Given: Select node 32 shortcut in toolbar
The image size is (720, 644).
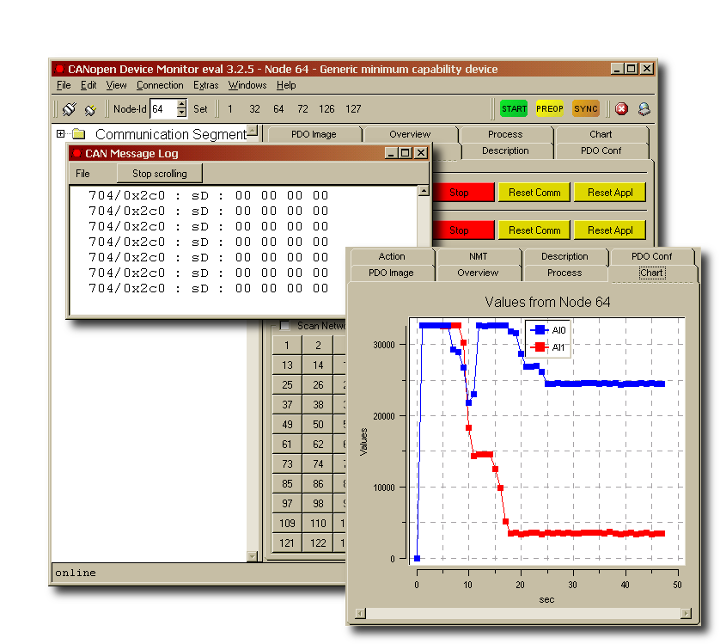Looking at the screenshot, I should pyautogui.click(x=254, y=109).
